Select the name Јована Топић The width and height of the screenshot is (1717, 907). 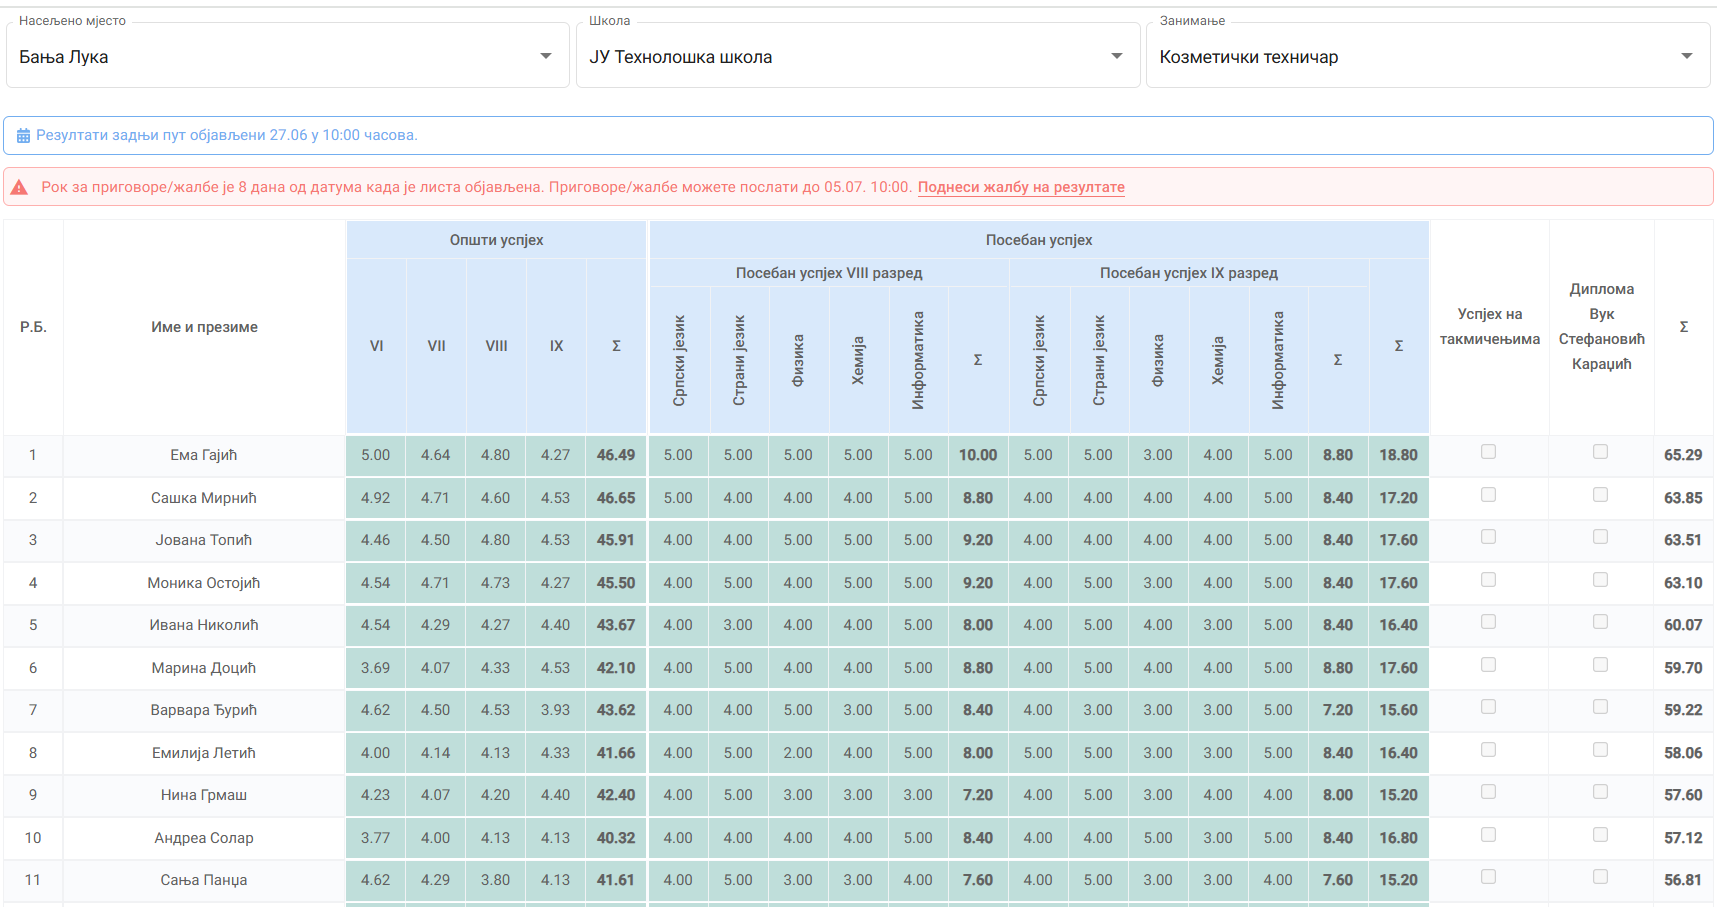[204, 540]
